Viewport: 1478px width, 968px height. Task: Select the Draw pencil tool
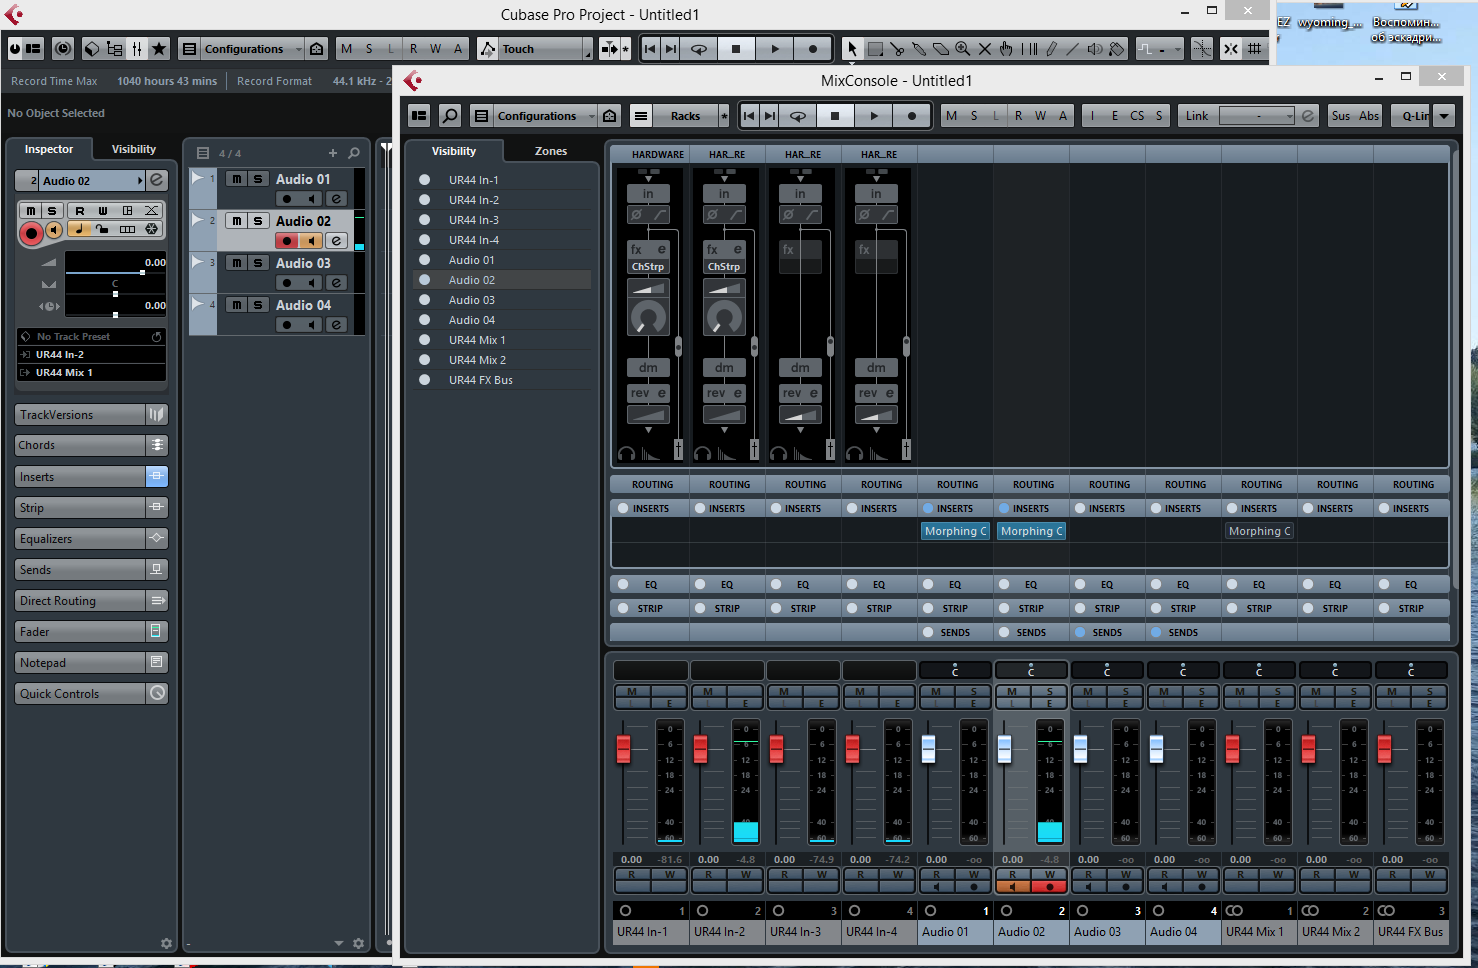tap(1051, 49)
